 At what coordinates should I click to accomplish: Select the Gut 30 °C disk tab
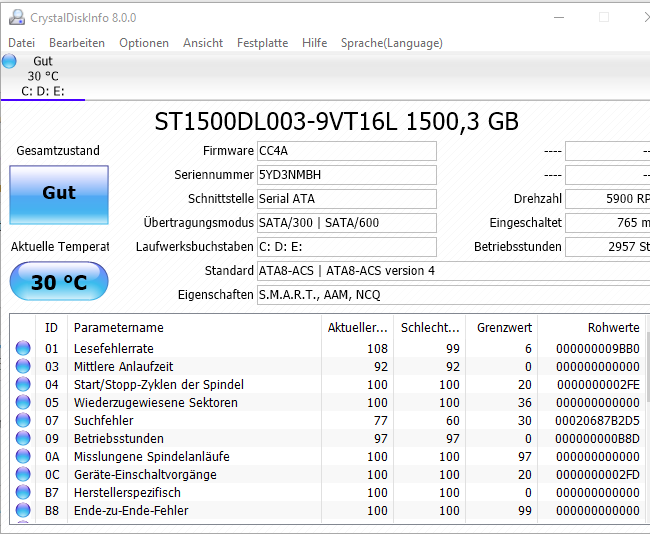pos(43,76)
